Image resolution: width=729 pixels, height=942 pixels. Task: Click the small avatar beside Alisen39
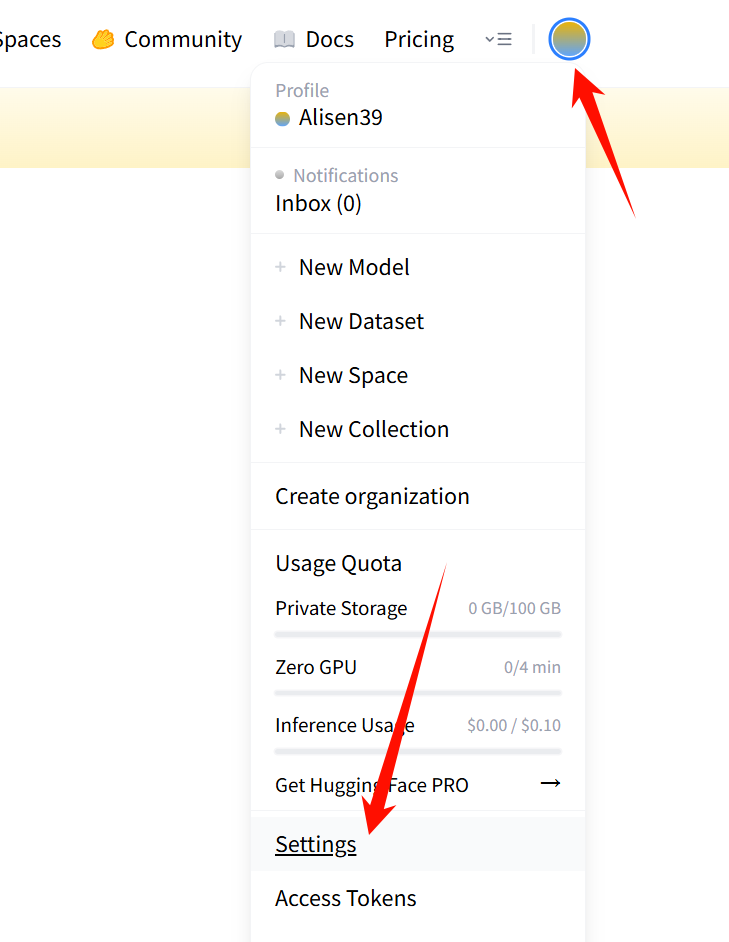[283, 119]
